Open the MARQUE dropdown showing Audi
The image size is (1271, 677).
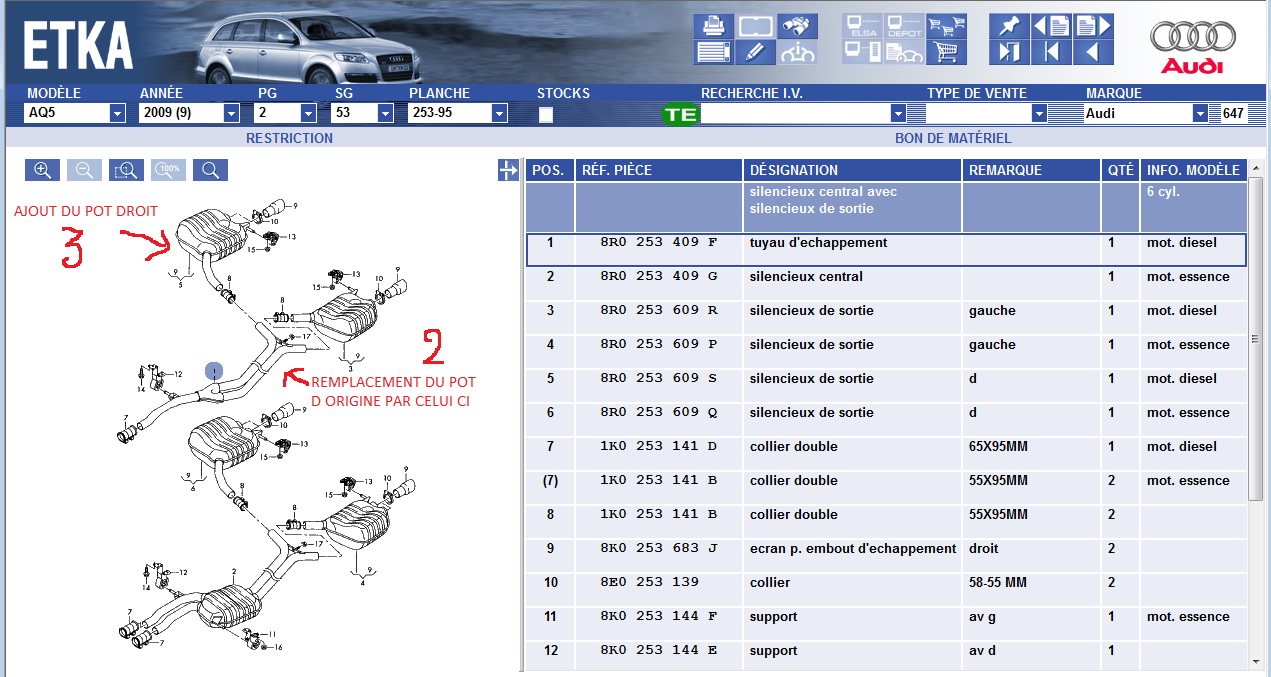pos(1200,114)
